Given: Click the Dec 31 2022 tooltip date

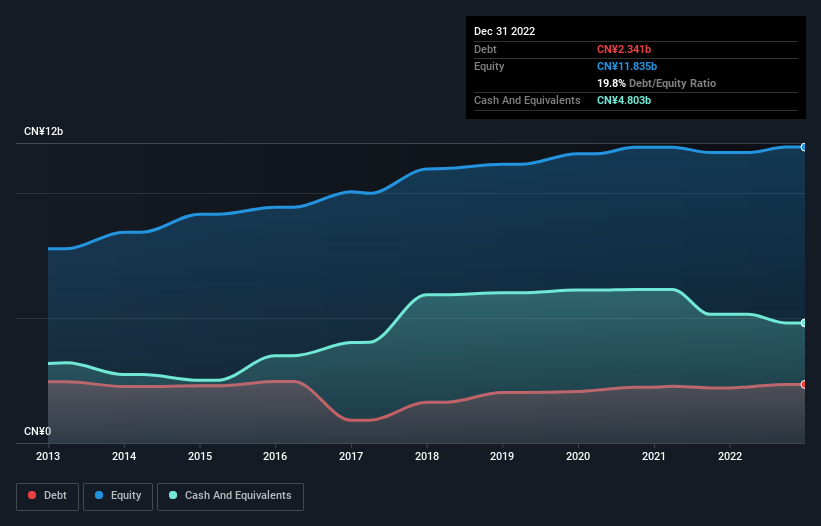Looking at the screenshot, I should [x=504, y=31].
